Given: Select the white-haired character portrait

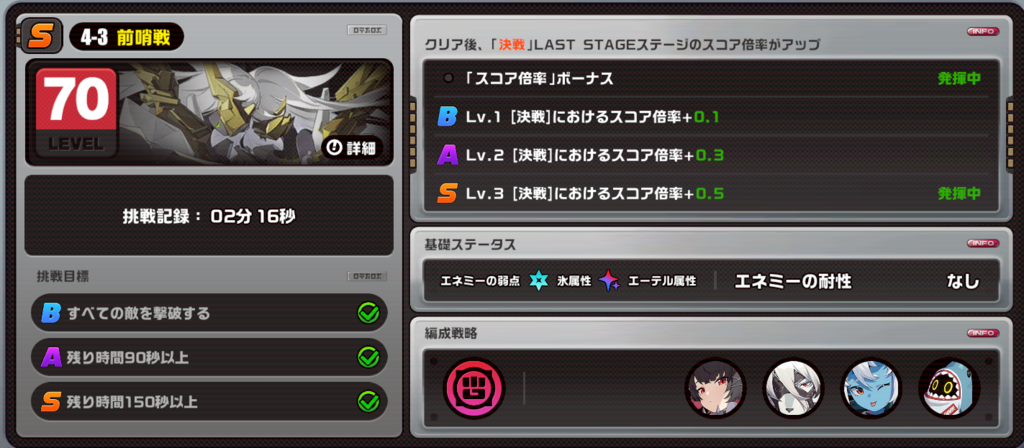Looking at the screenshot, I should click(793, 388).
